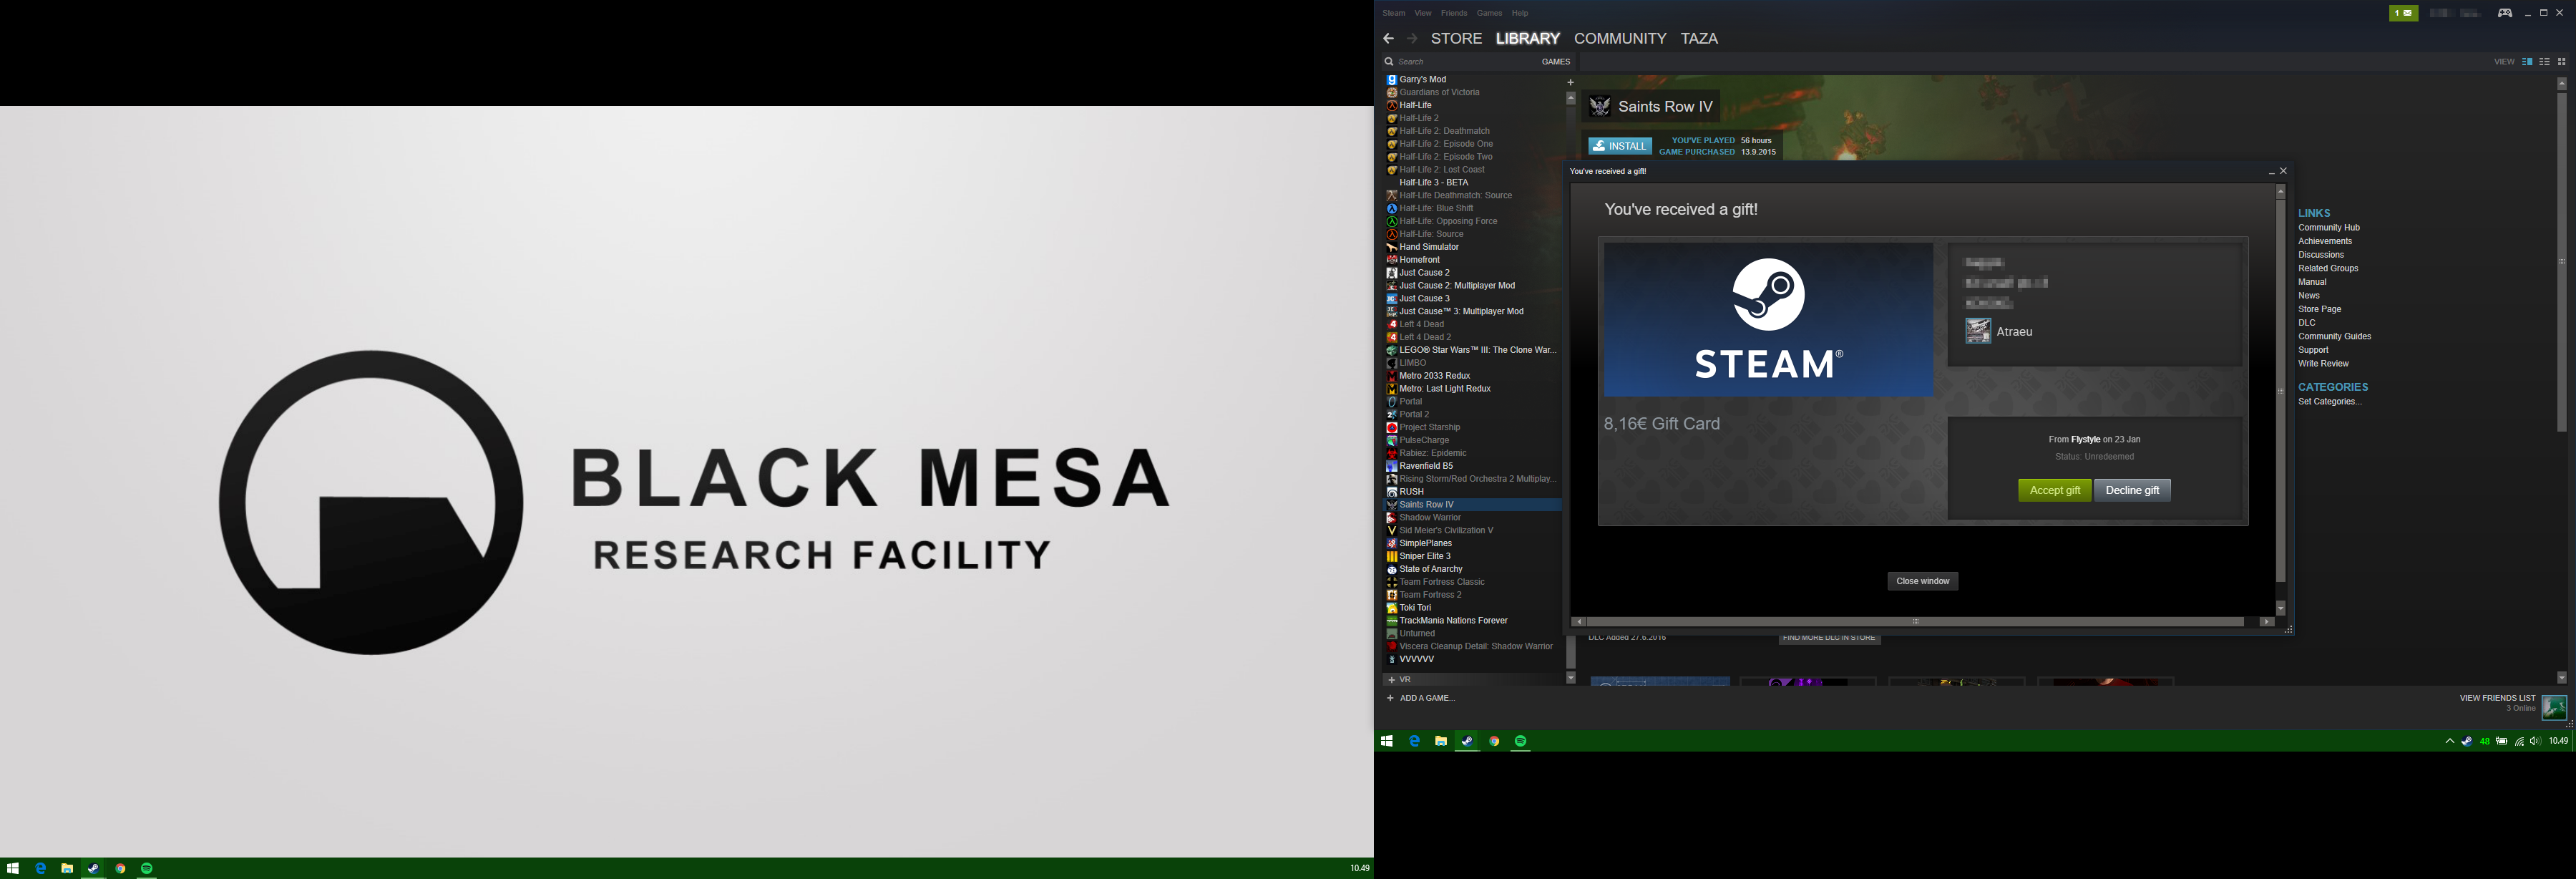
Task: Click the Steam forward navigation arrow
Action: click(1412, 38)
